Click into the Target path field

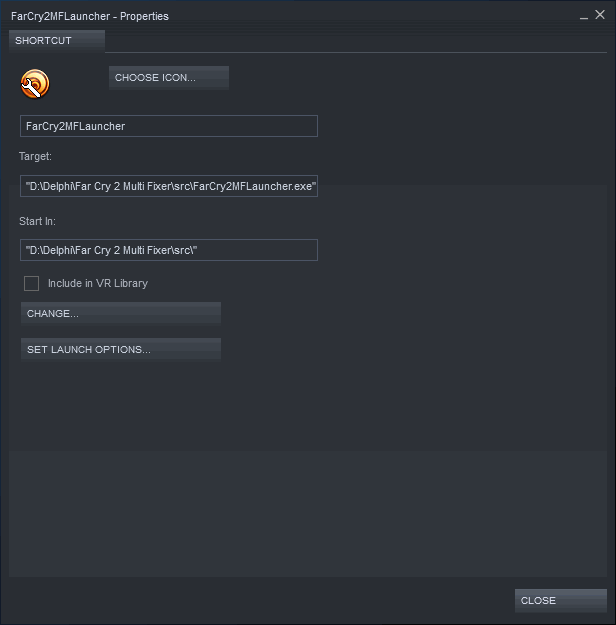pyautogui.click(x=168, y=187)
